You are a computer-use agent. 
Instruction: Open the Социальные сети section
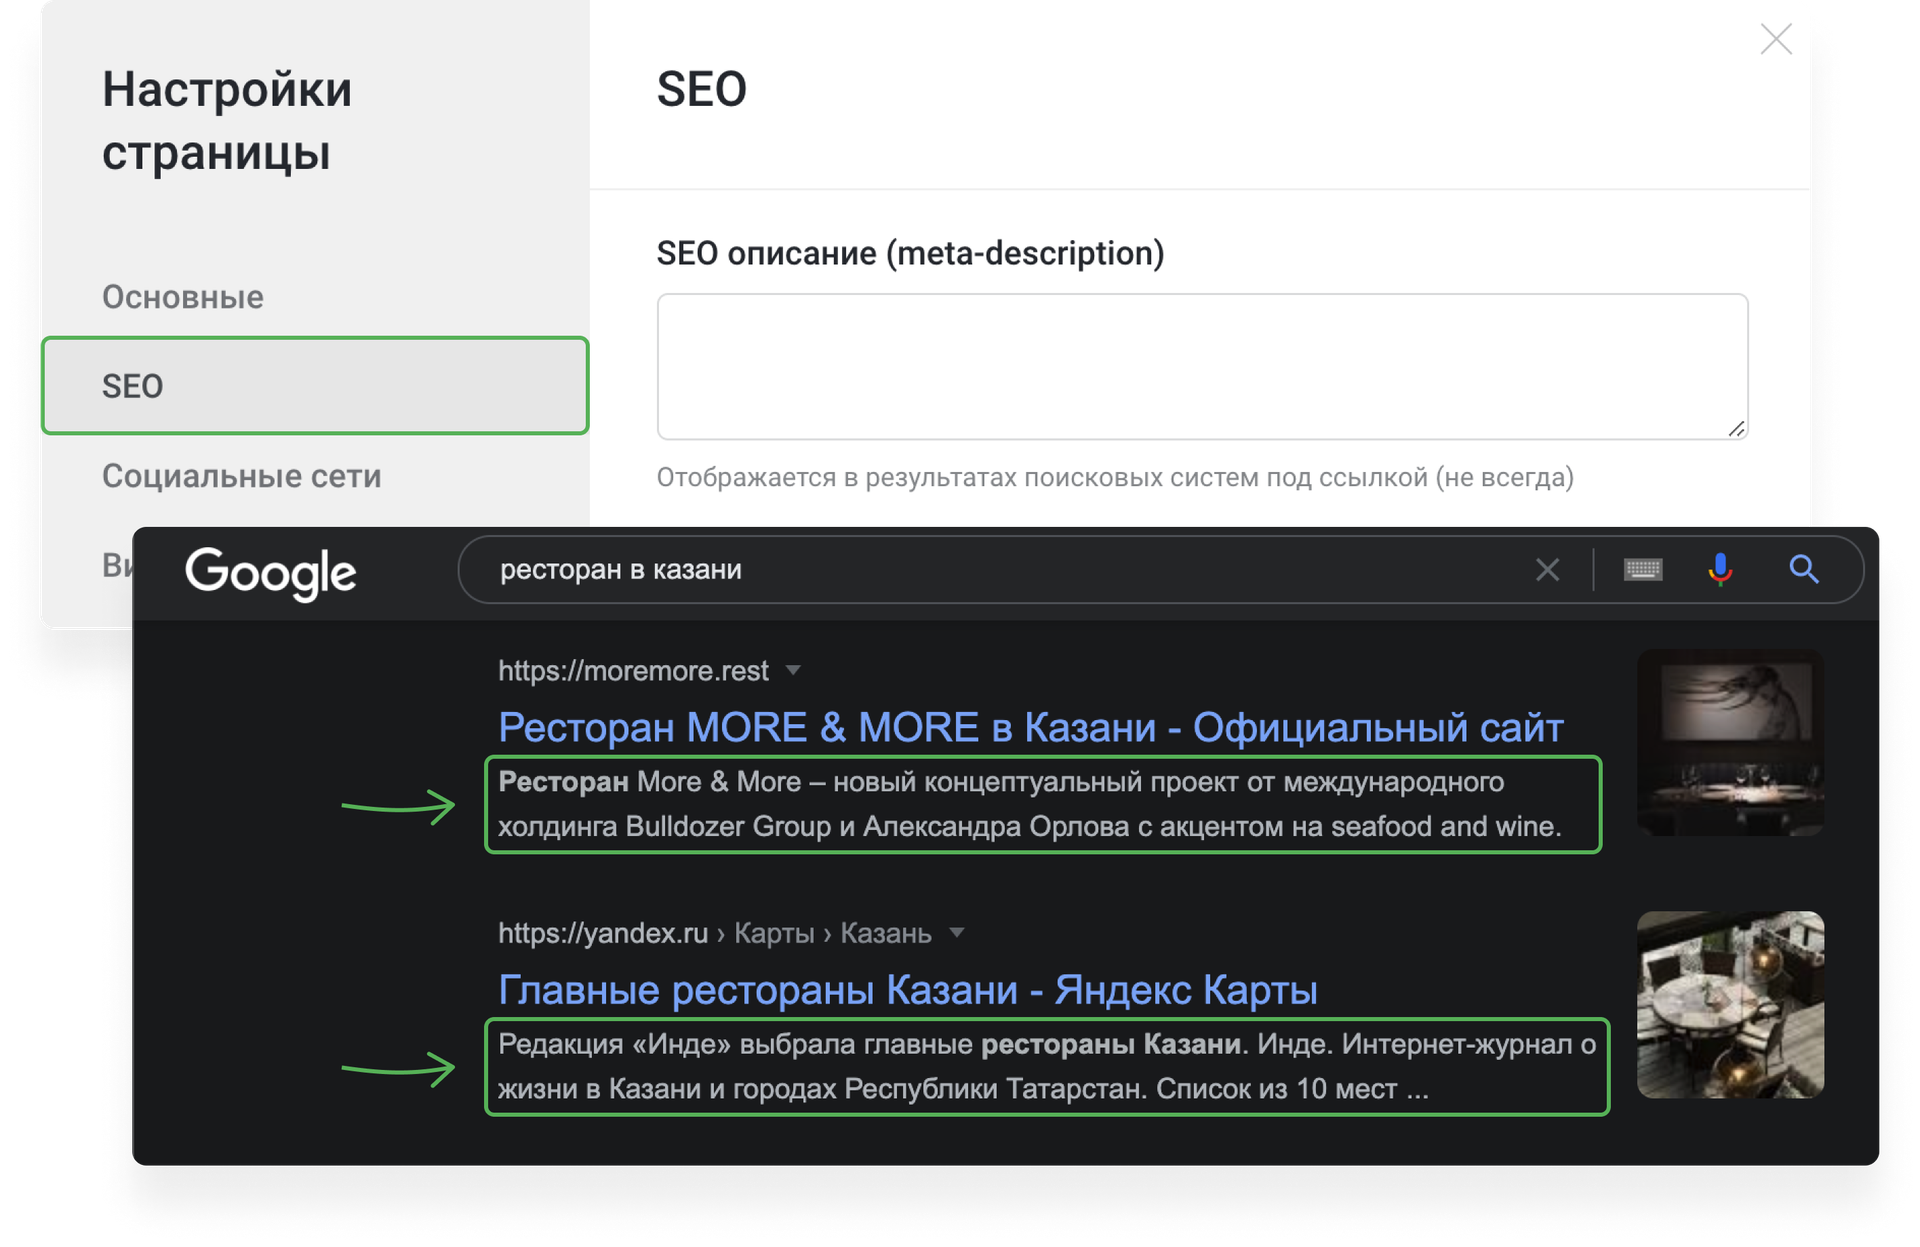coord(241,476)
